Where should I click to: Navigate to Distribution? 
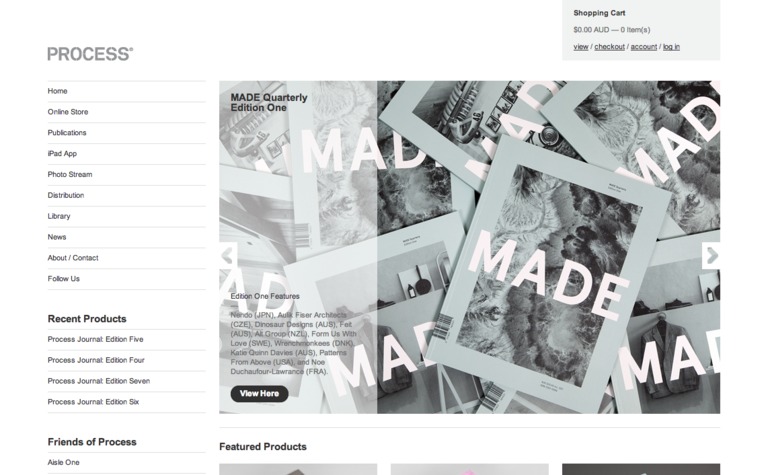point(66,195)
